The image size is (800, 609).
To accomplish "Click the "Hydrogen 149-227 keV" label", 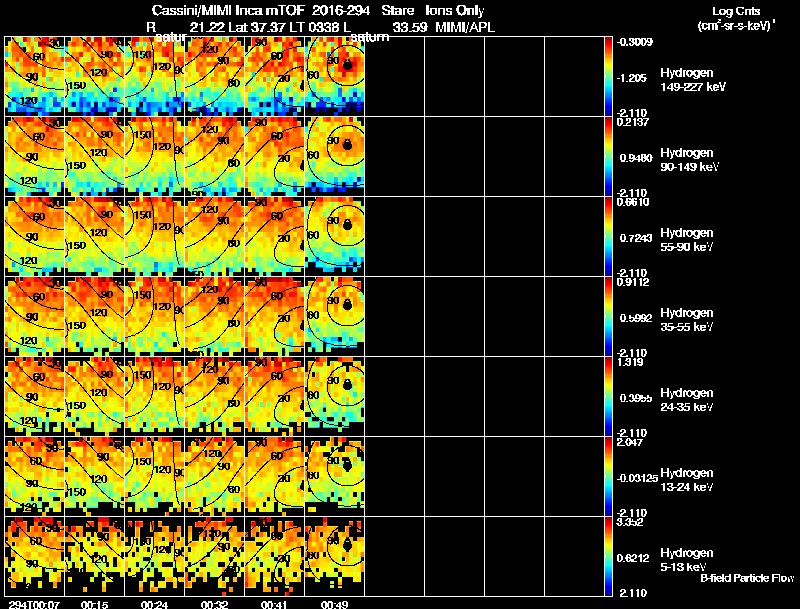I will coord(693,80).
